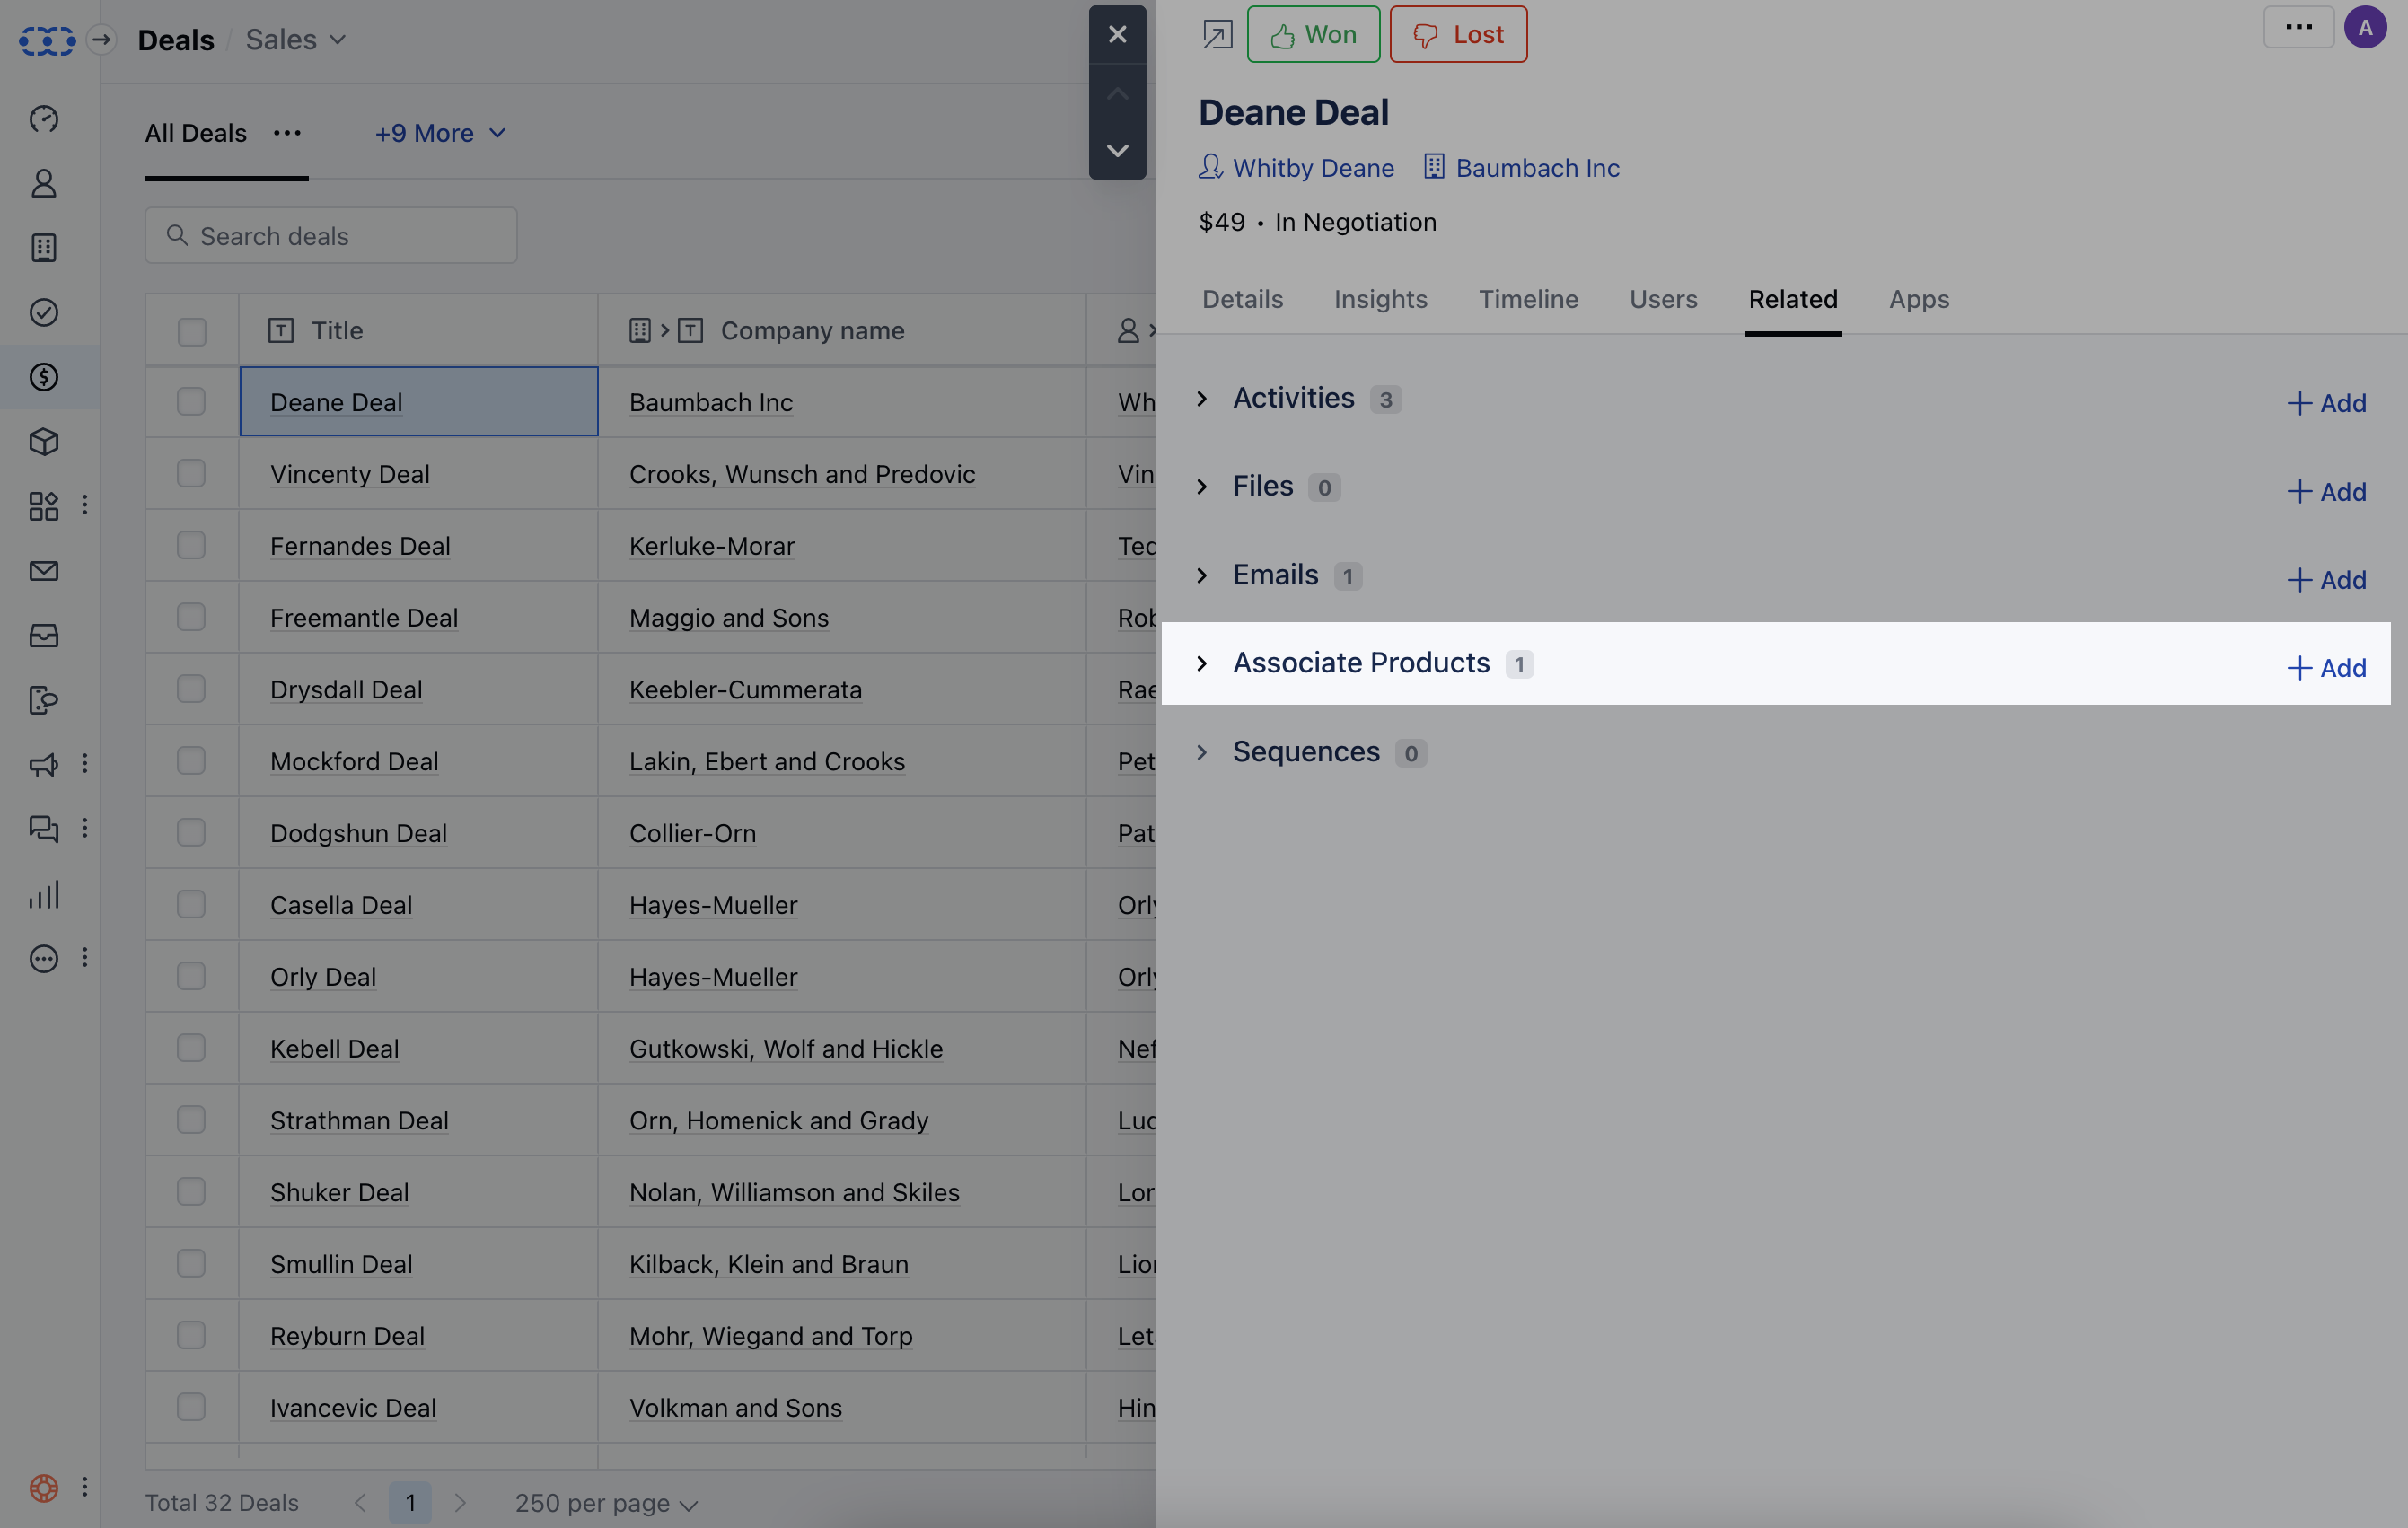The image size is (2408, 1528).
Task: Mark the deal as Lost
Action: (x=1458, y=35)
